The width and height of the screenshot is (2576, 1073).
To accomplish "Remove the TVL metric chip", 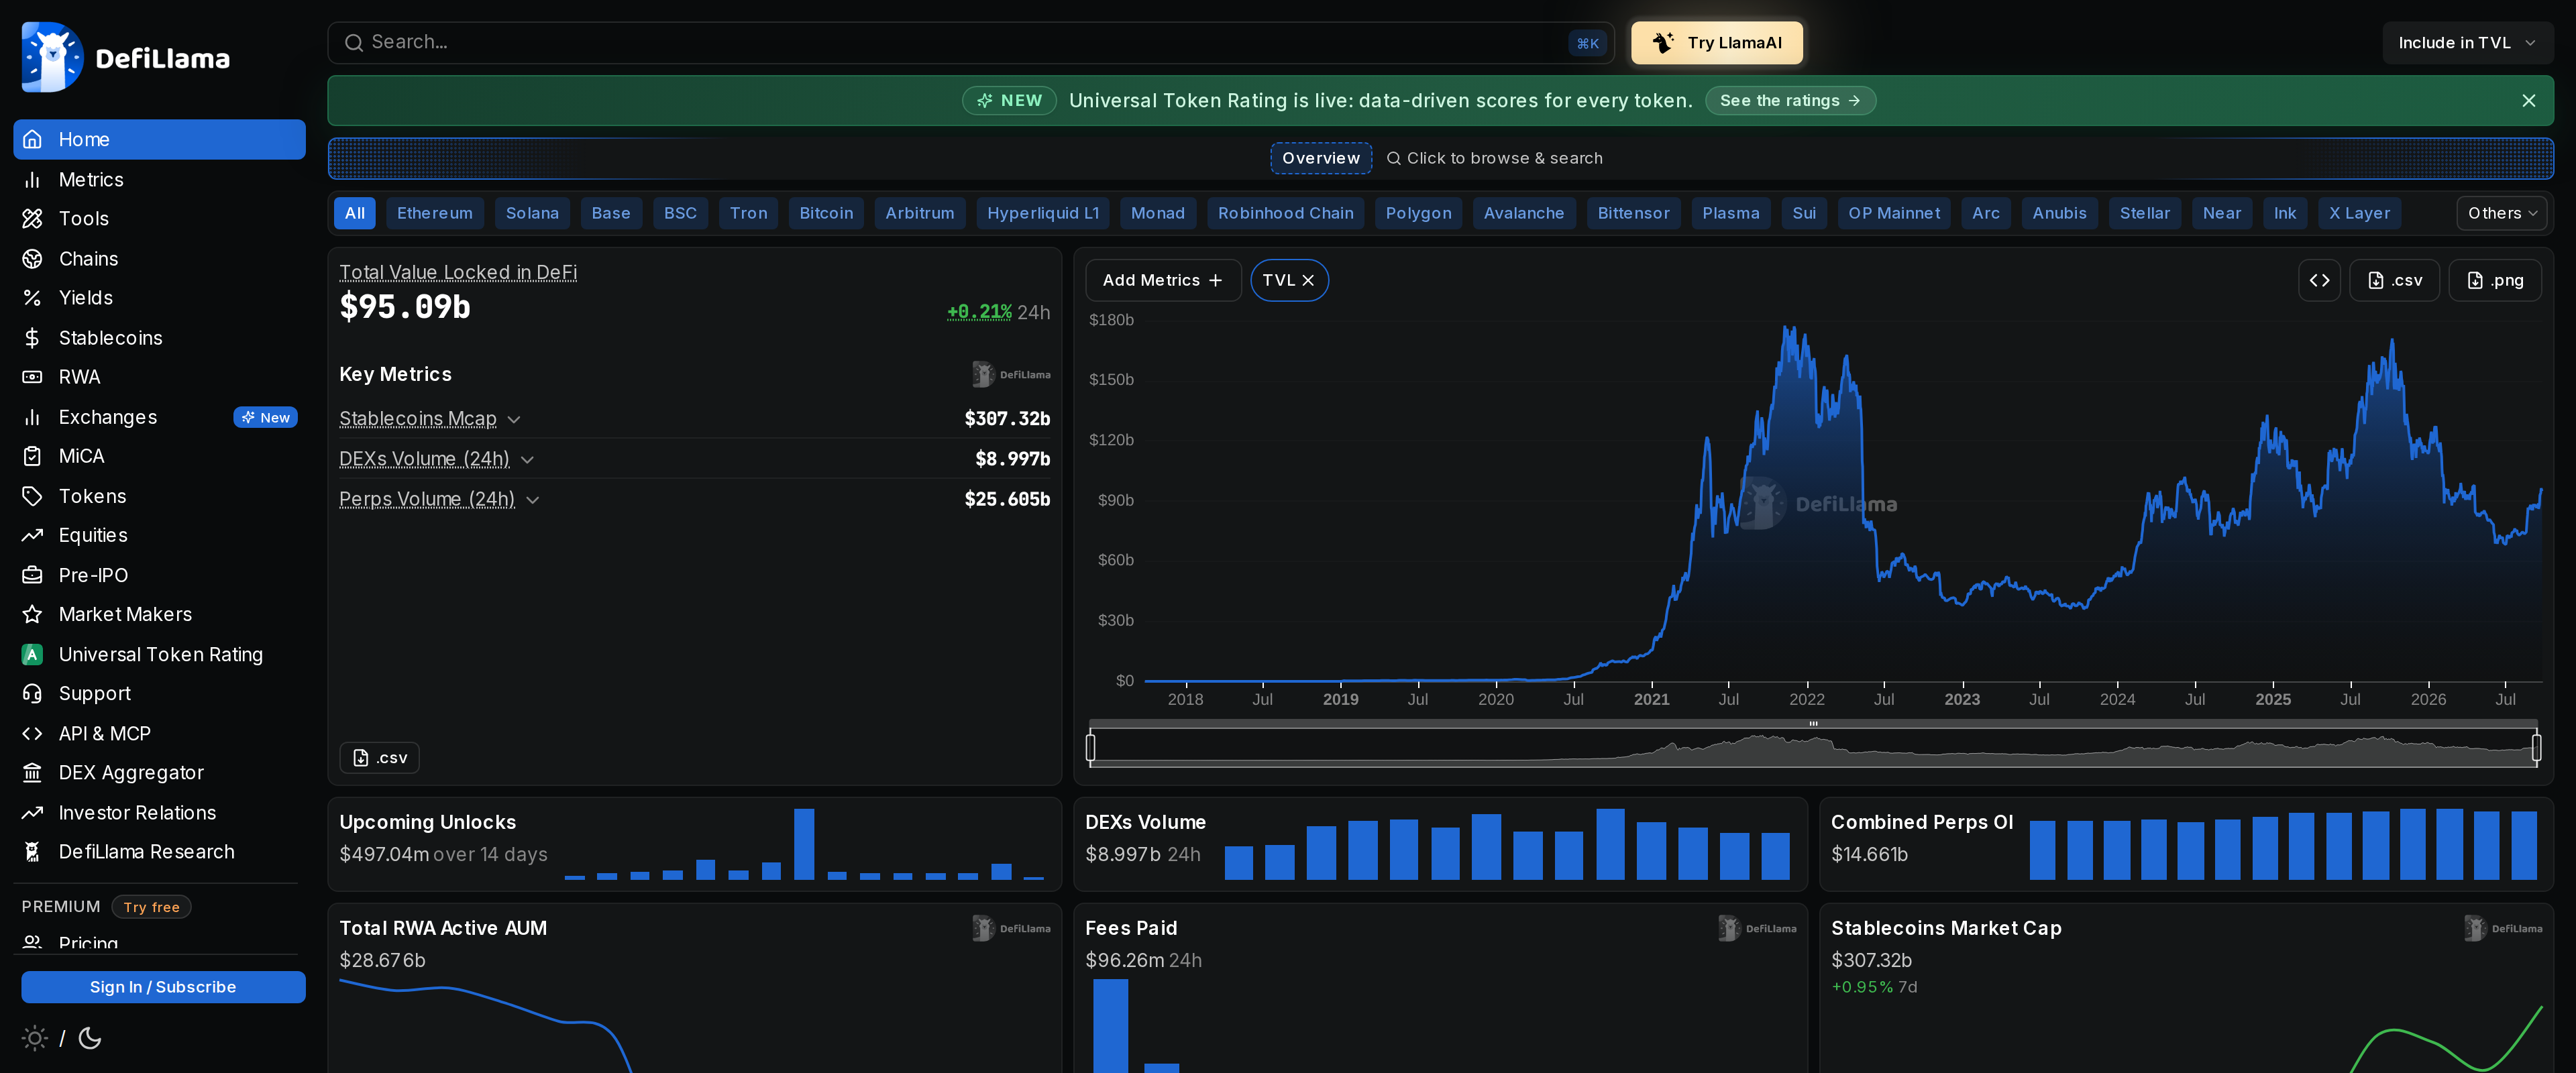I will pos(1308,281).
